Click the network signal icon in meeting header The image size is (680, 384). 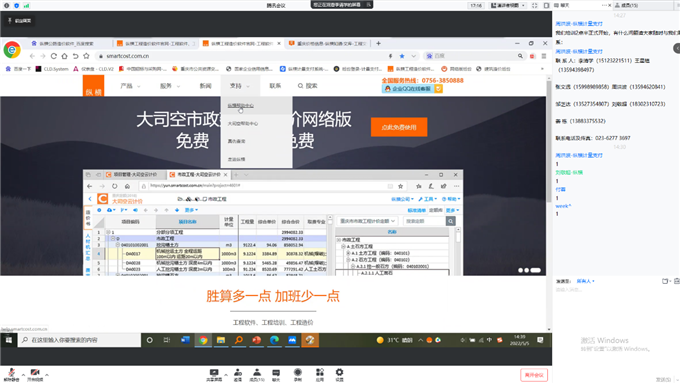(26, 5)
